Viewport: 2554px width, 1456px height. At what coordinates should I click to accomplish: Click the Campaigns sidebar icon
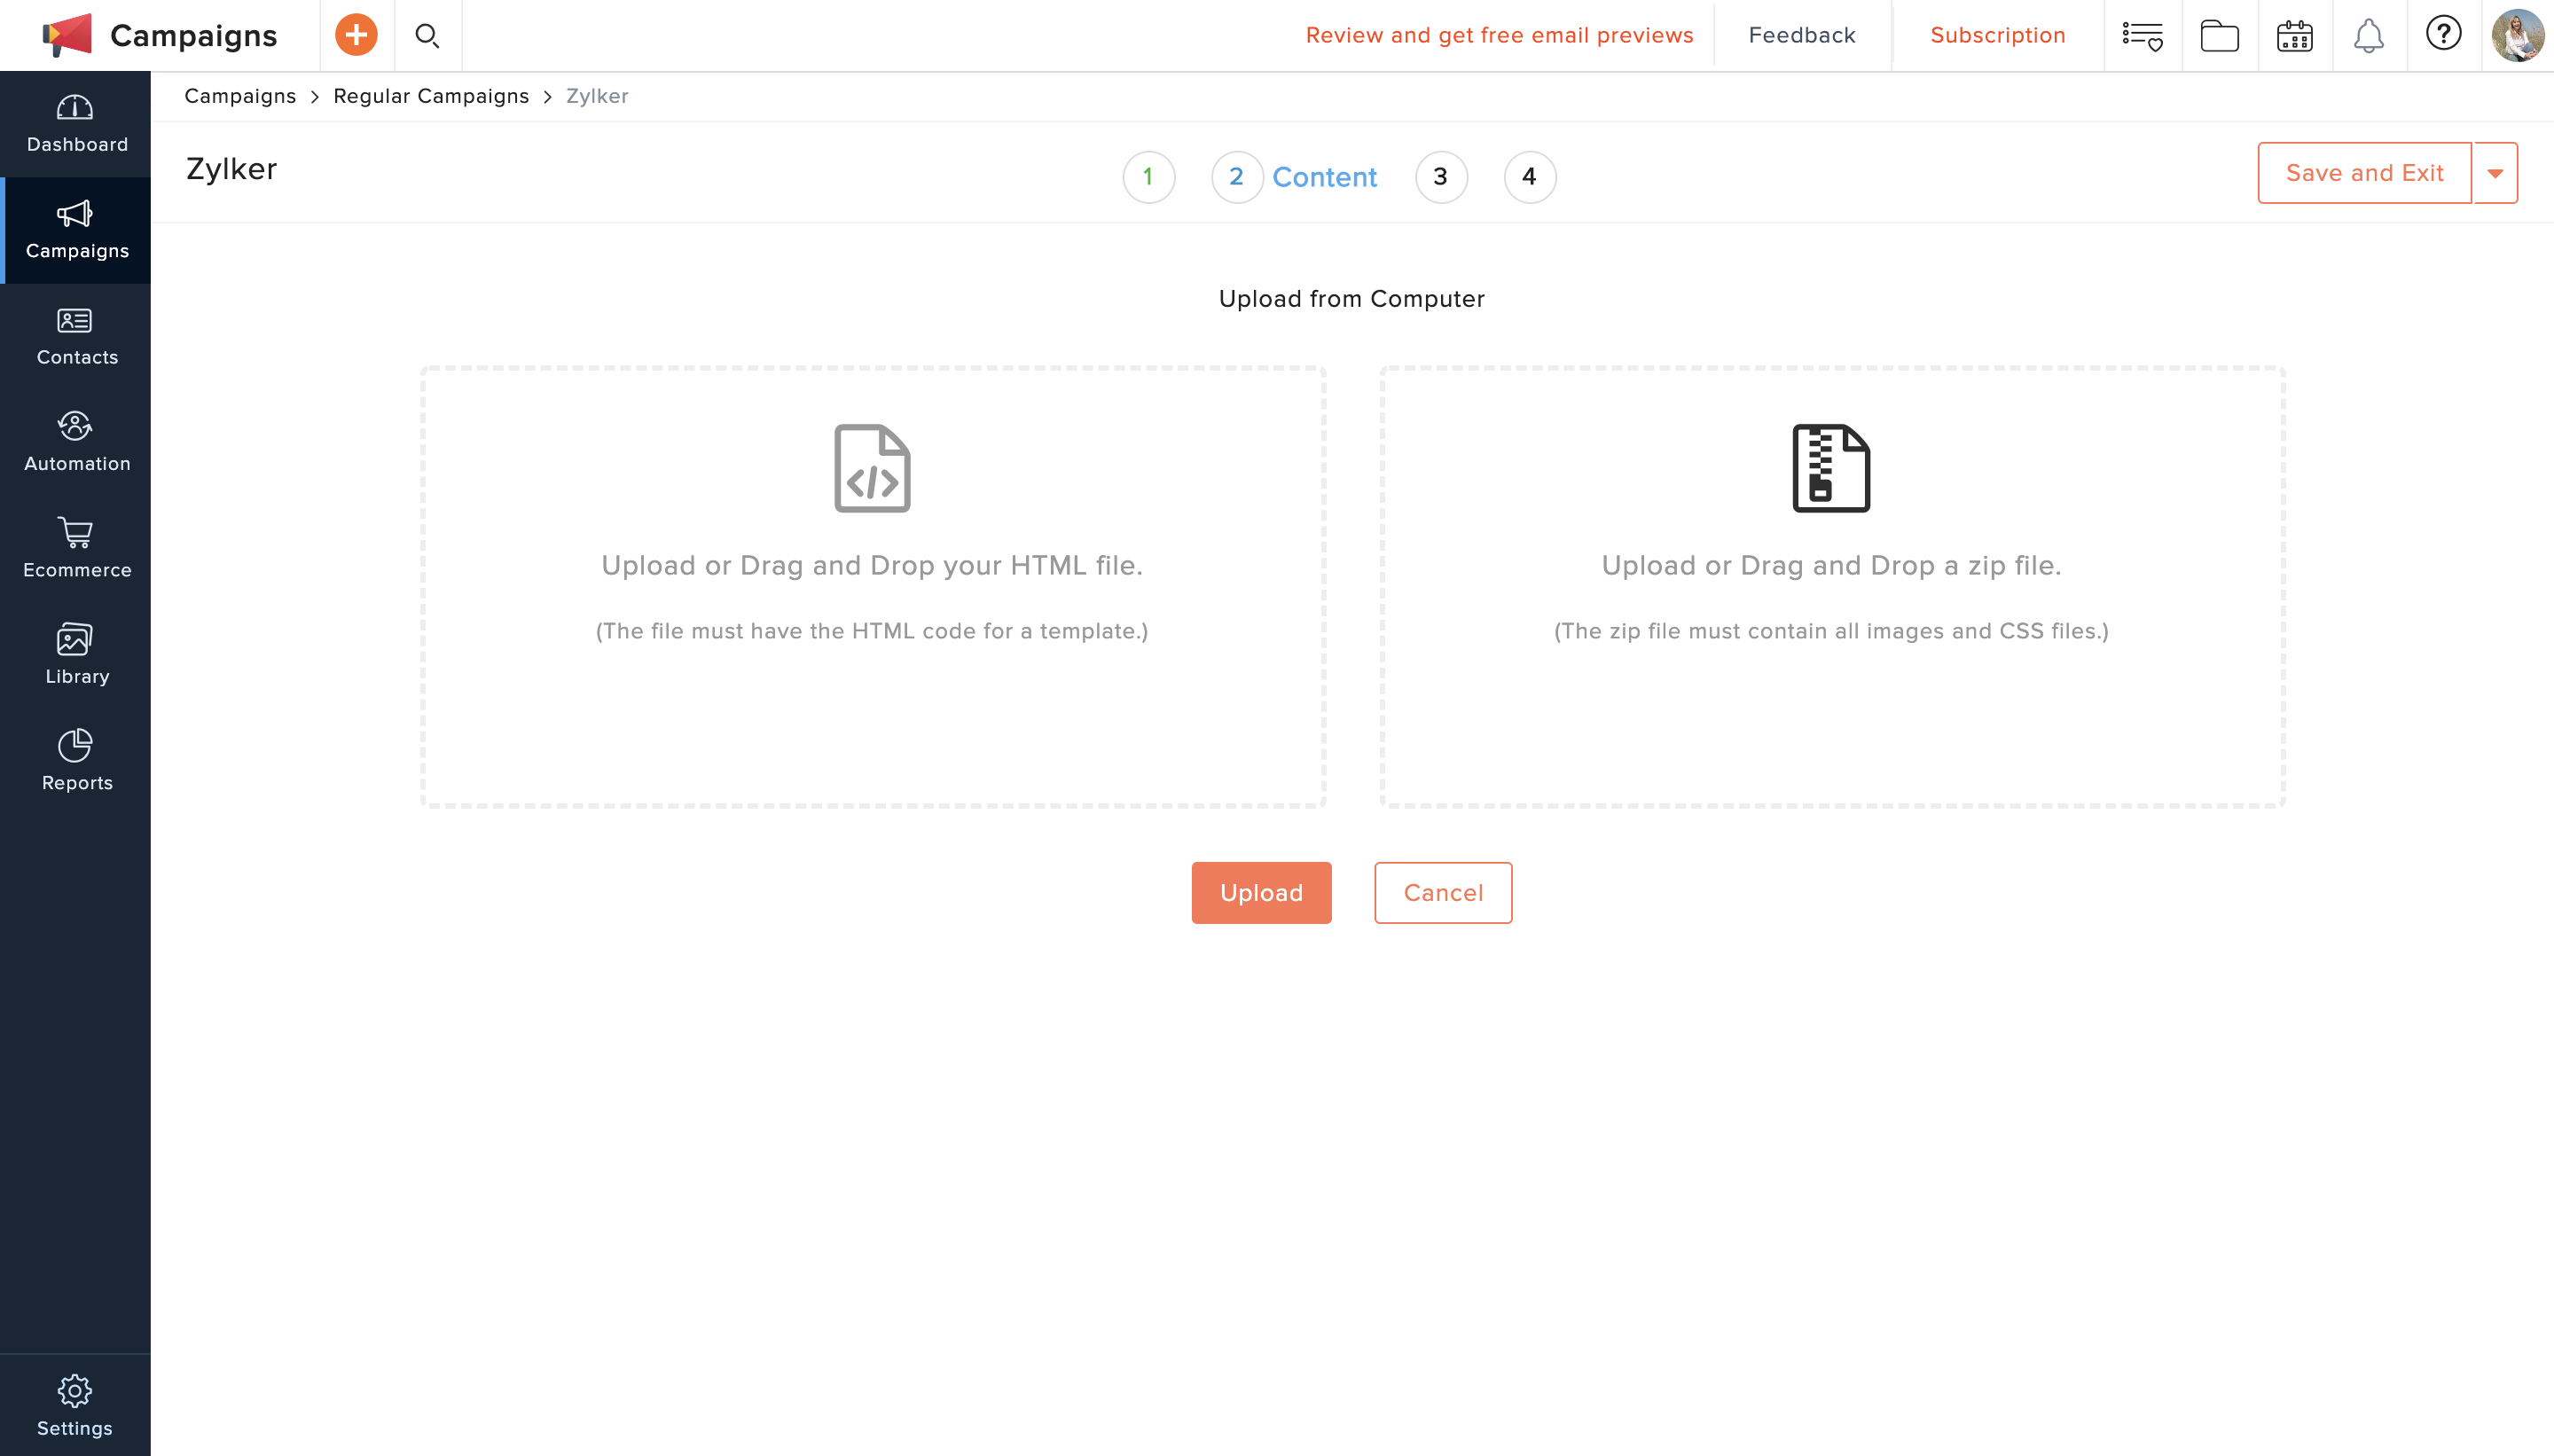75,228
